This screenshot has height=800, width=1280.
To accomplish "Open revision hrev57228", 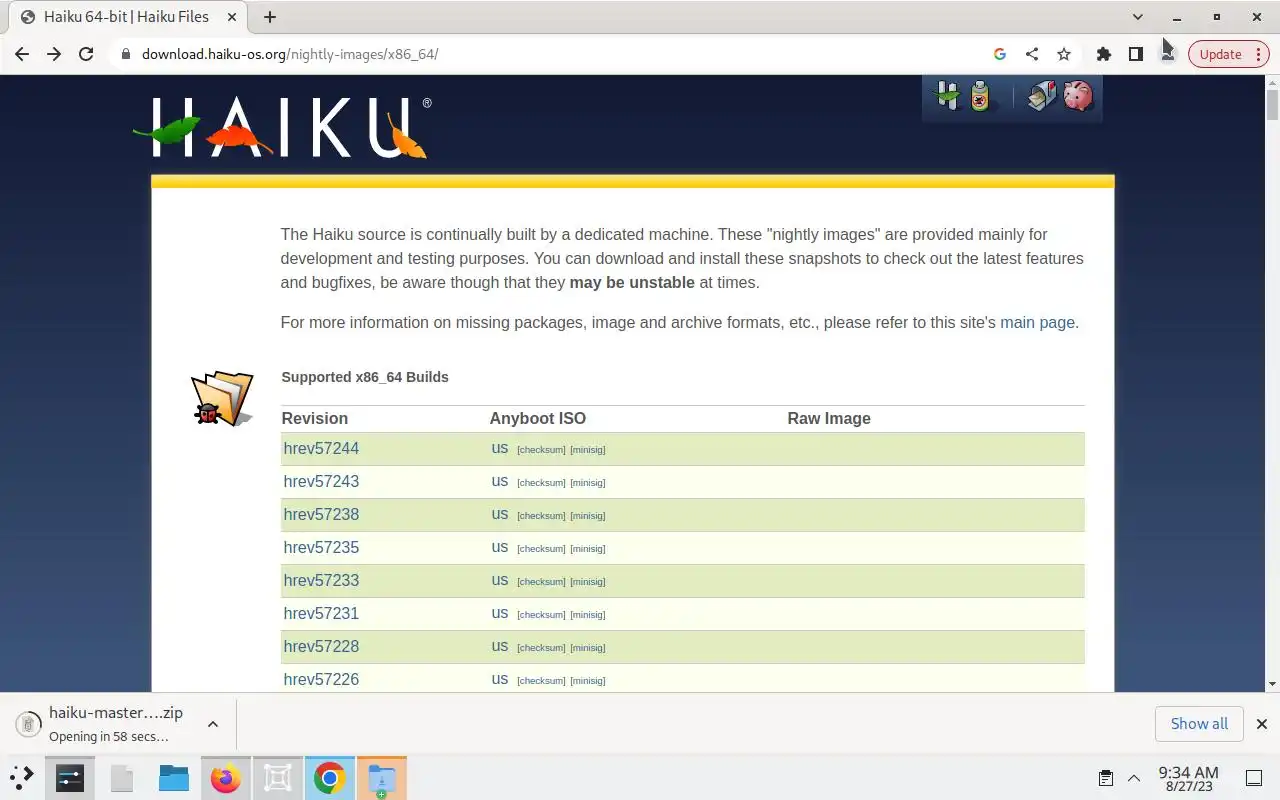I will tap(321, 646).
